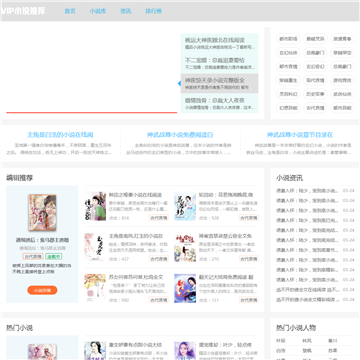Image resolution: width=360 pixels, height=360 pixels.
Task: Click the 都市言情 category tag
Action: [288, 66]
